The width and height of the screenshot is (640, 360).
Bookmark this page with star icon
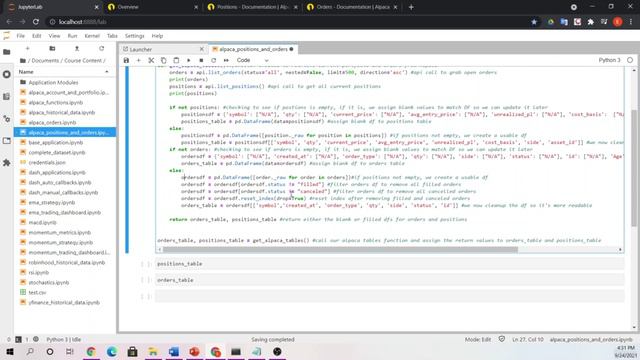click(534, 22)
